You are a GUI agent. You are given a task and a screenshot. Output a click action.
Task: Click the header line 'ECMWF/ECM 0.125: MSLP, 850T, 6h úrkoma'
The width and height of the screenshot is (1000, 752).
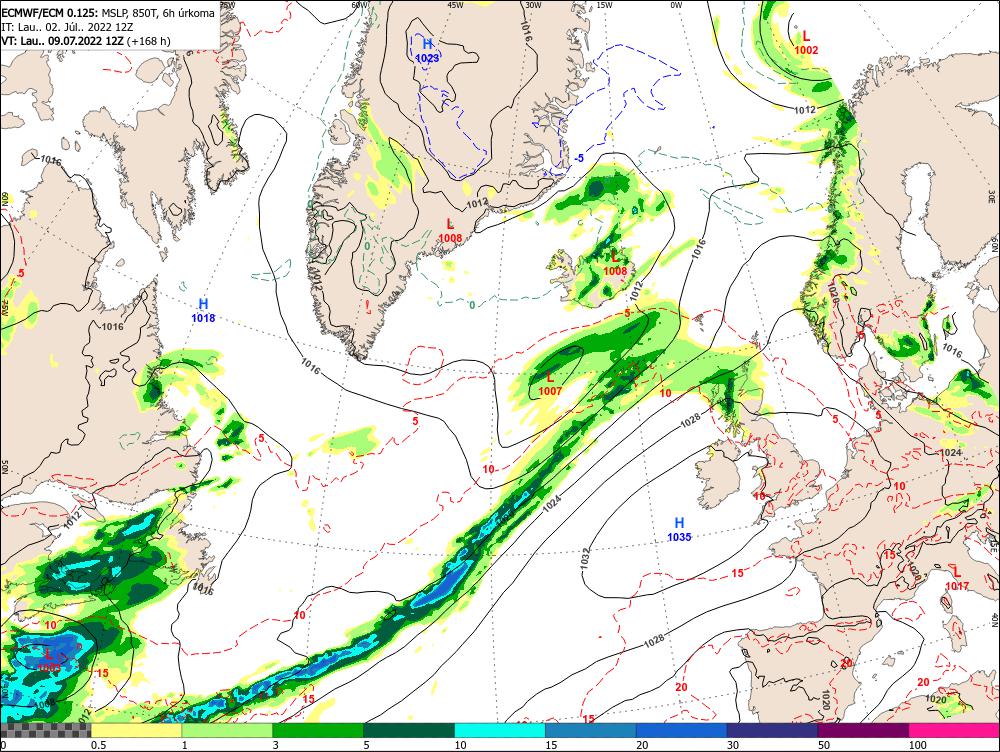(x=108, y=13)
